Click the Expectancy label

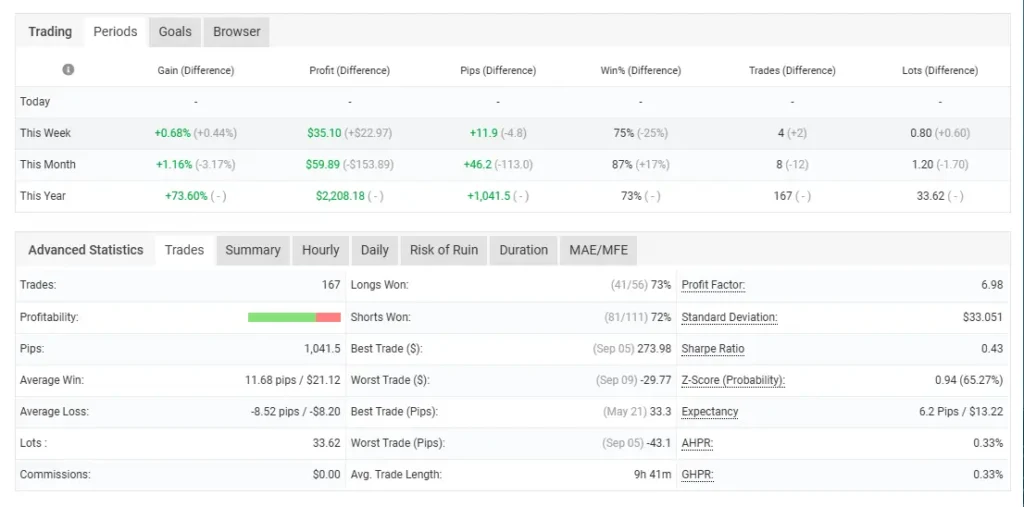[709, 412]
